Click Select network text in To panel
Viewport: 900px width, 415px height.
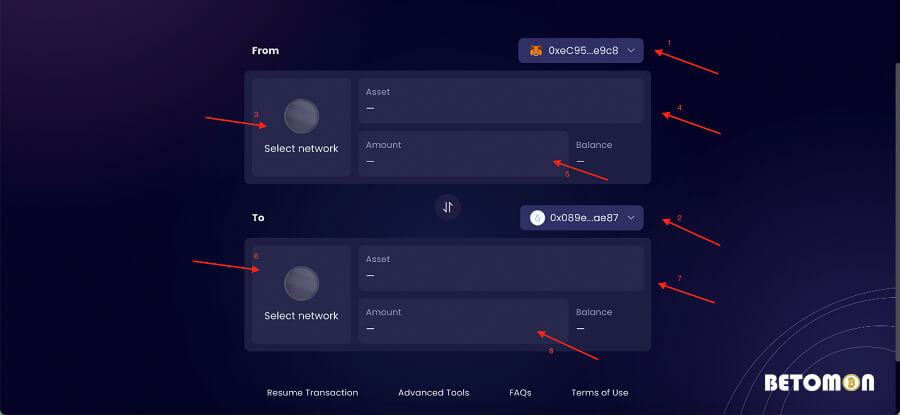[301, 316]
